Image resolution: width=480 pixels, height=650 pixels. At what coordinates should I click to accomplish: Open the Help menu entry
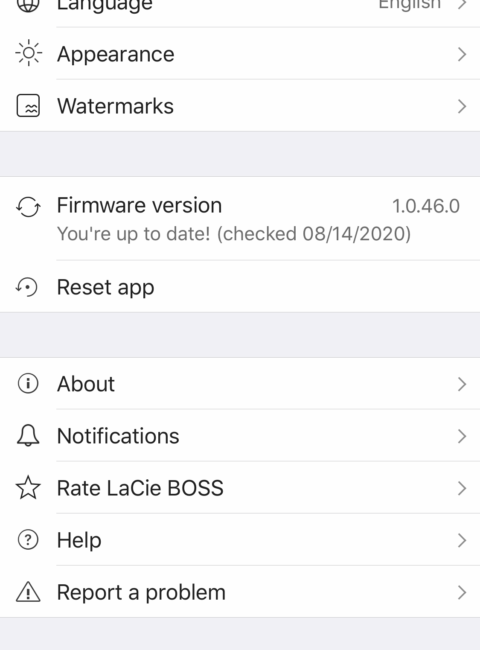(x=240, y=540)
